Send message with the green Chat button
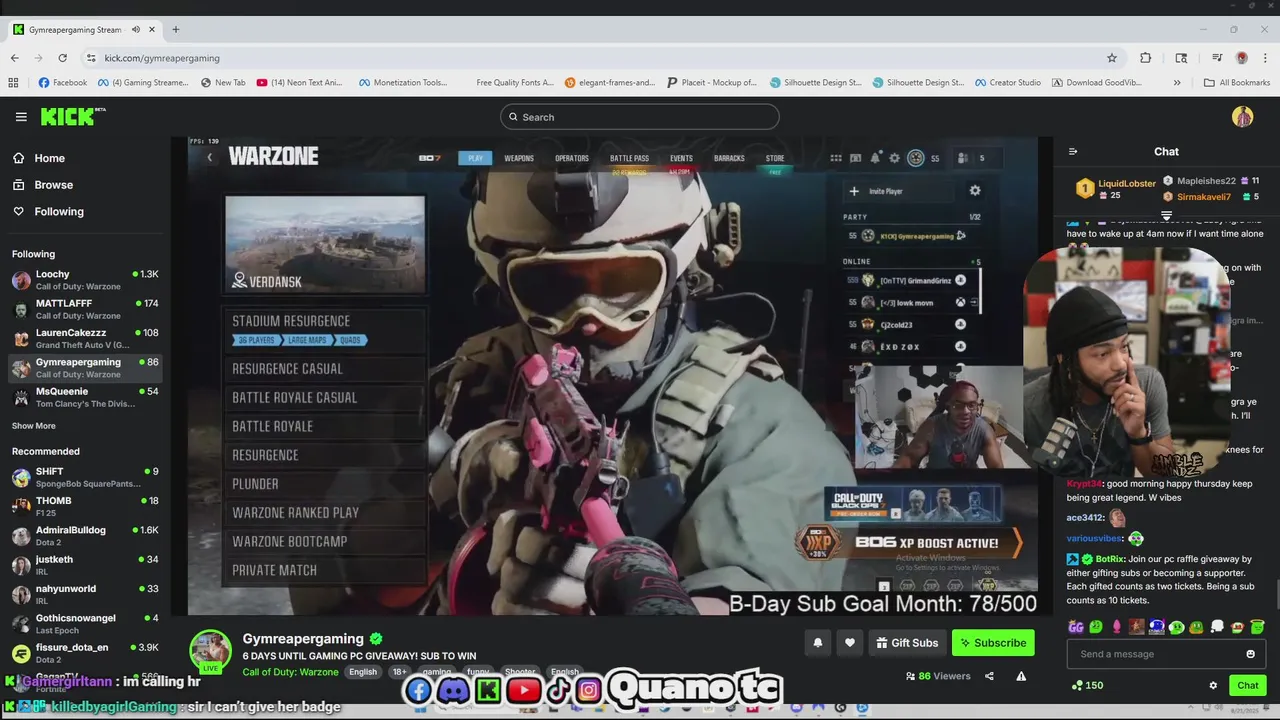 click(1248, 685)
